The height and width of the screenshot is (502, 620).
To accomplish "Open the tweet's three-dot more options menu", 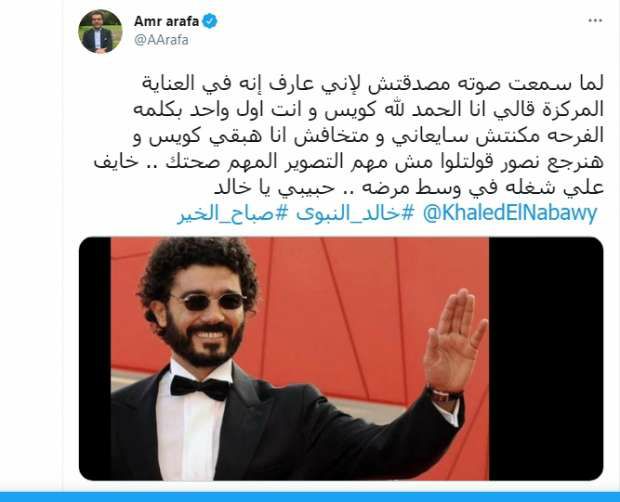I will (x=595, y=21).
